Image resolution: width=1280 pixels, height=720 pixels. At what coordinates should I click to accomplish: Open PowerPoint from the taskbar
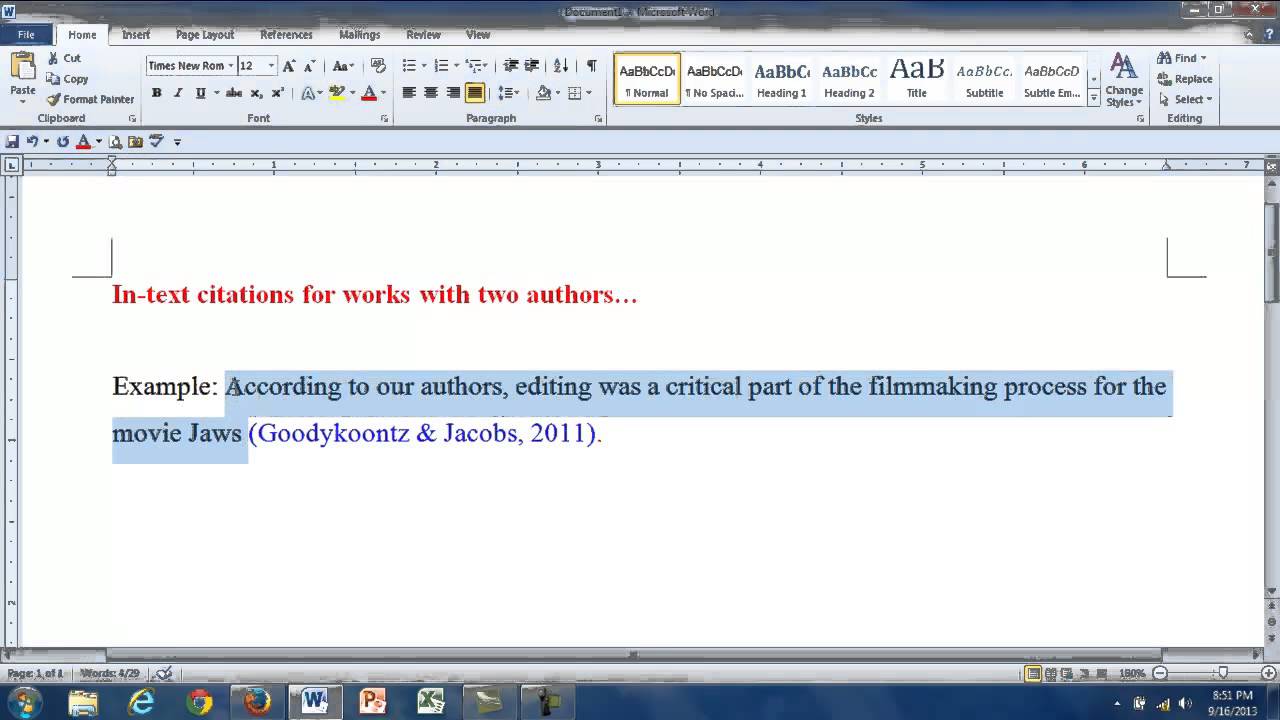pyautogui.click(x=372, y=701)
